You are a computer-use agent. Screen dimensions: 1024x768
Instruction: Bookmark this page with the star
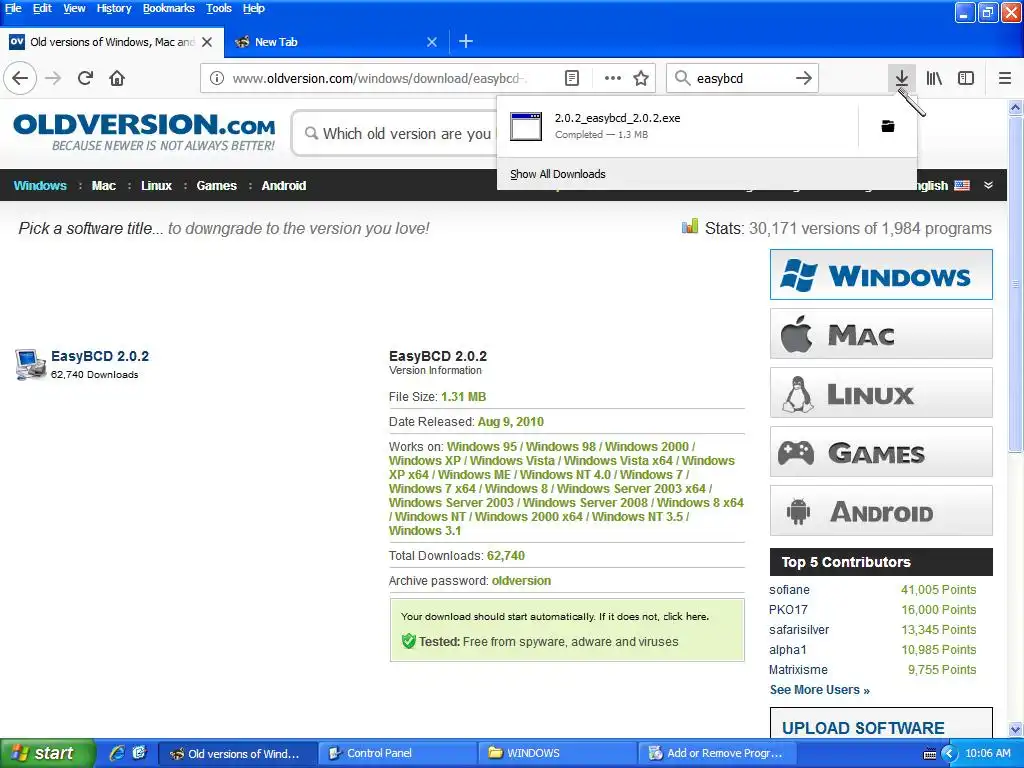(x=641, y=78)
